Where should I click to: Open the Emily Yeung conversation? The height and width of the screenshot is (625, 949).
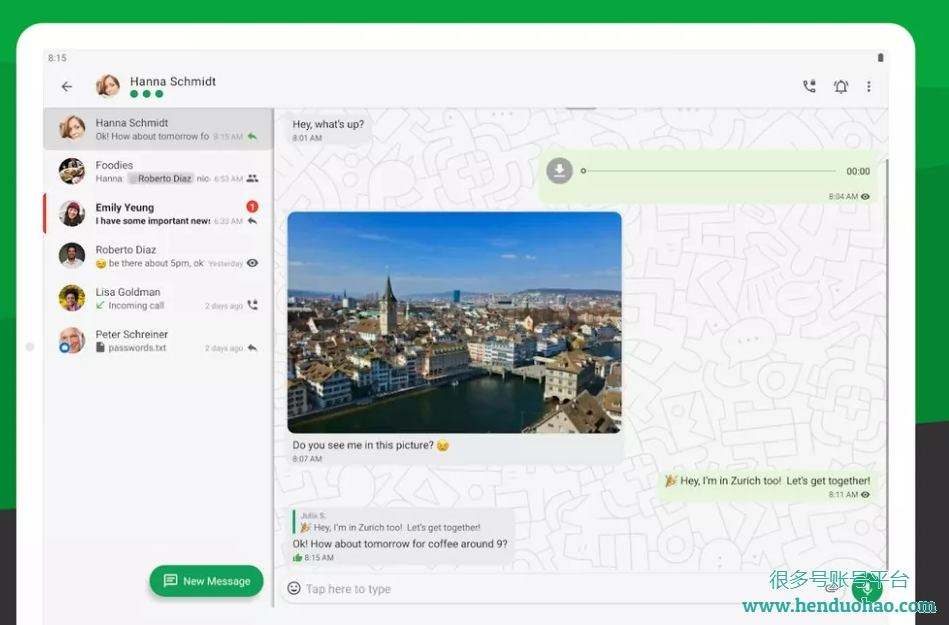click(158, 214)
